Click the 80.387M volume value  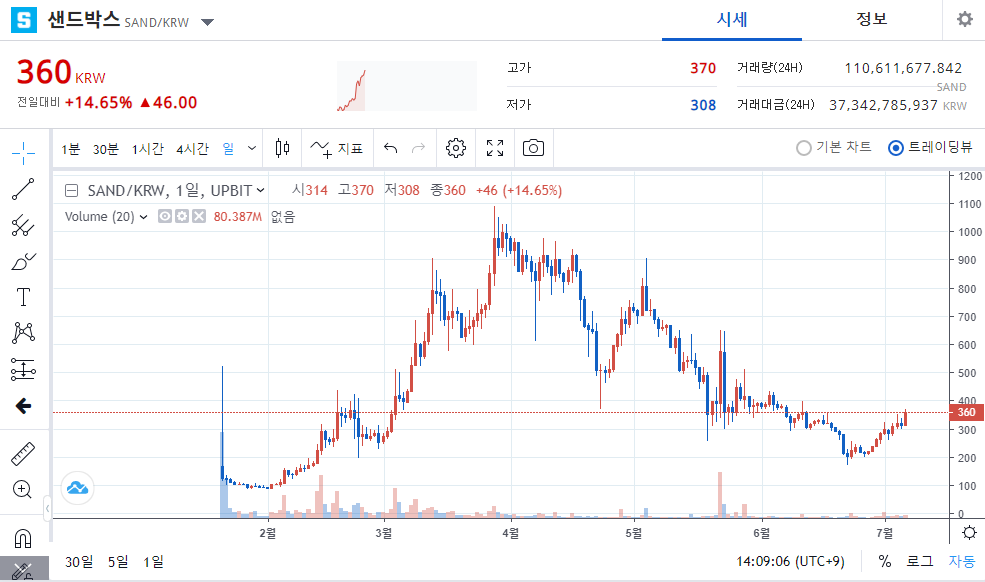pos(237,217)
